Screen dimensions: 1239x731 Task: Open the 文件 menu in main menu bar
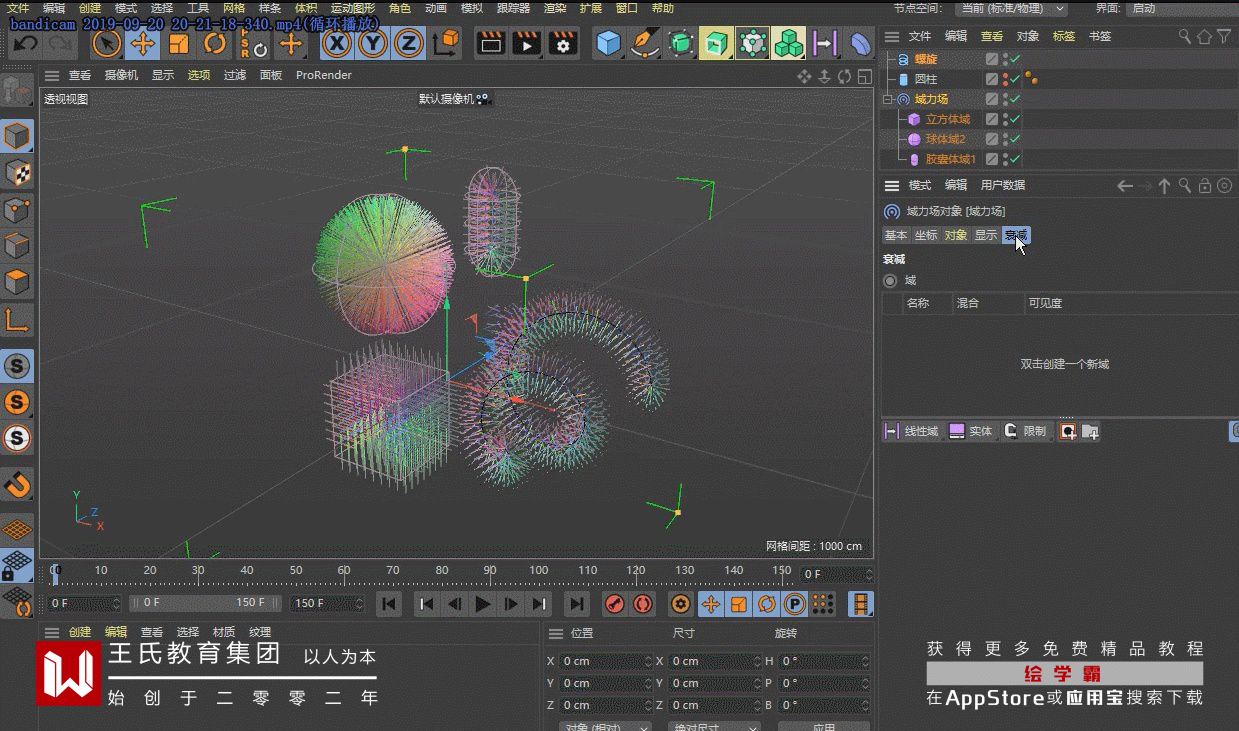[18, 8]
